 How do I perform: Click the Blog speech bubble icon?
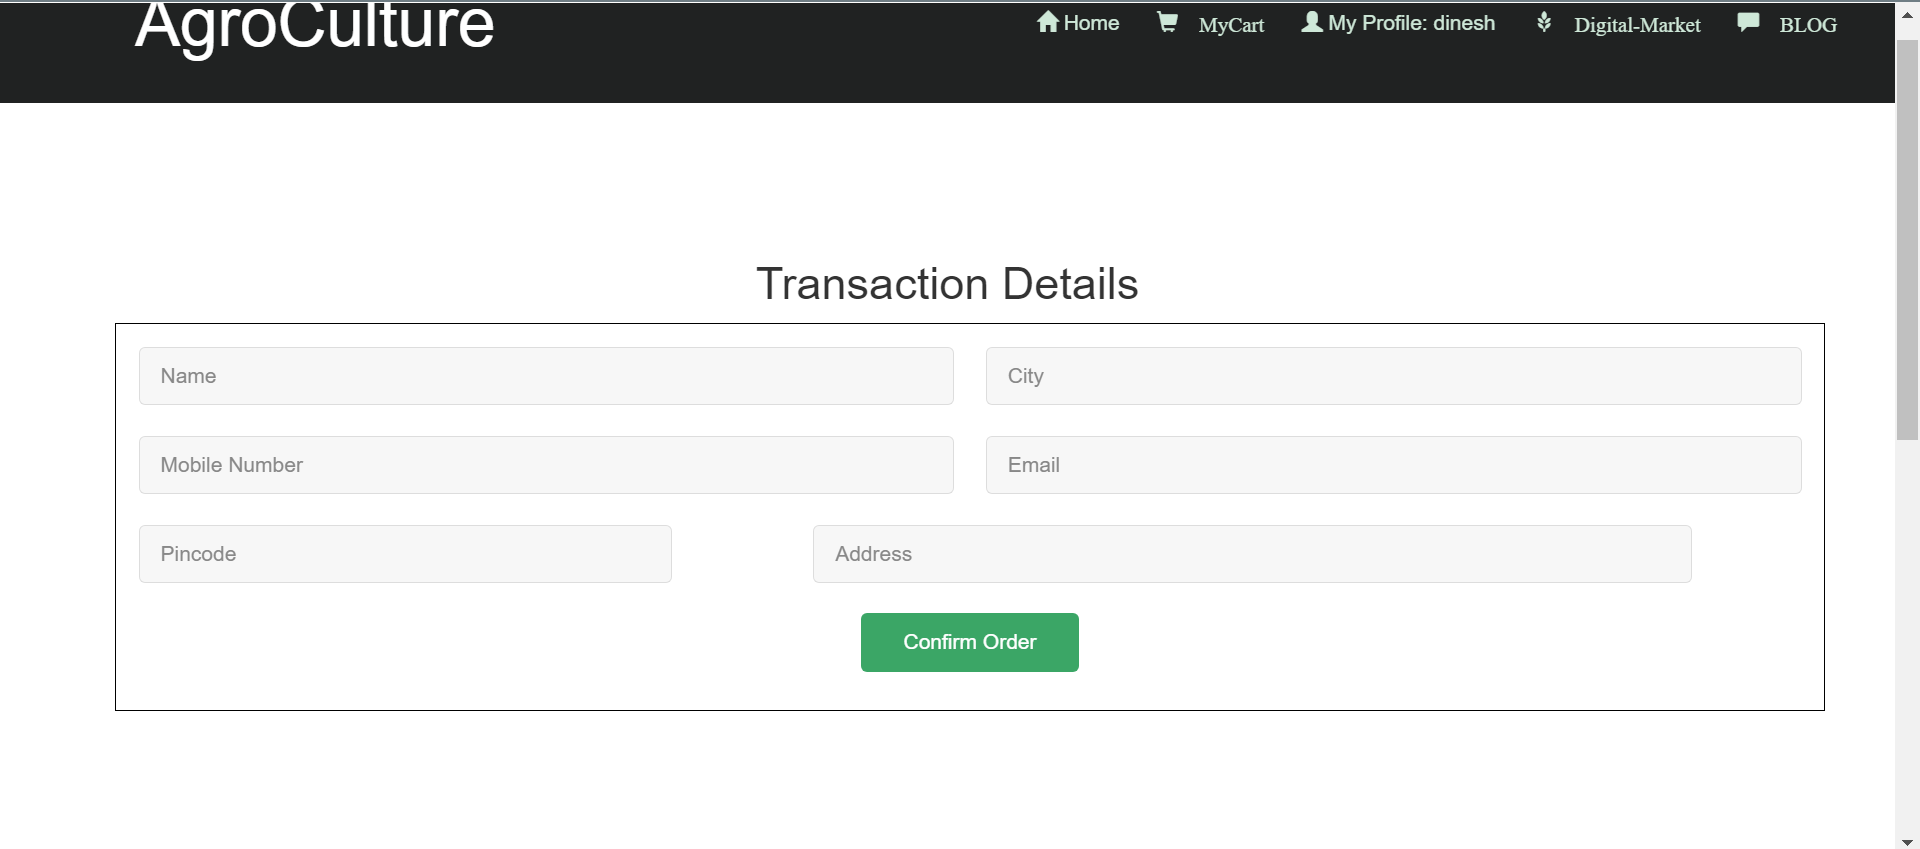(1748, 22)
